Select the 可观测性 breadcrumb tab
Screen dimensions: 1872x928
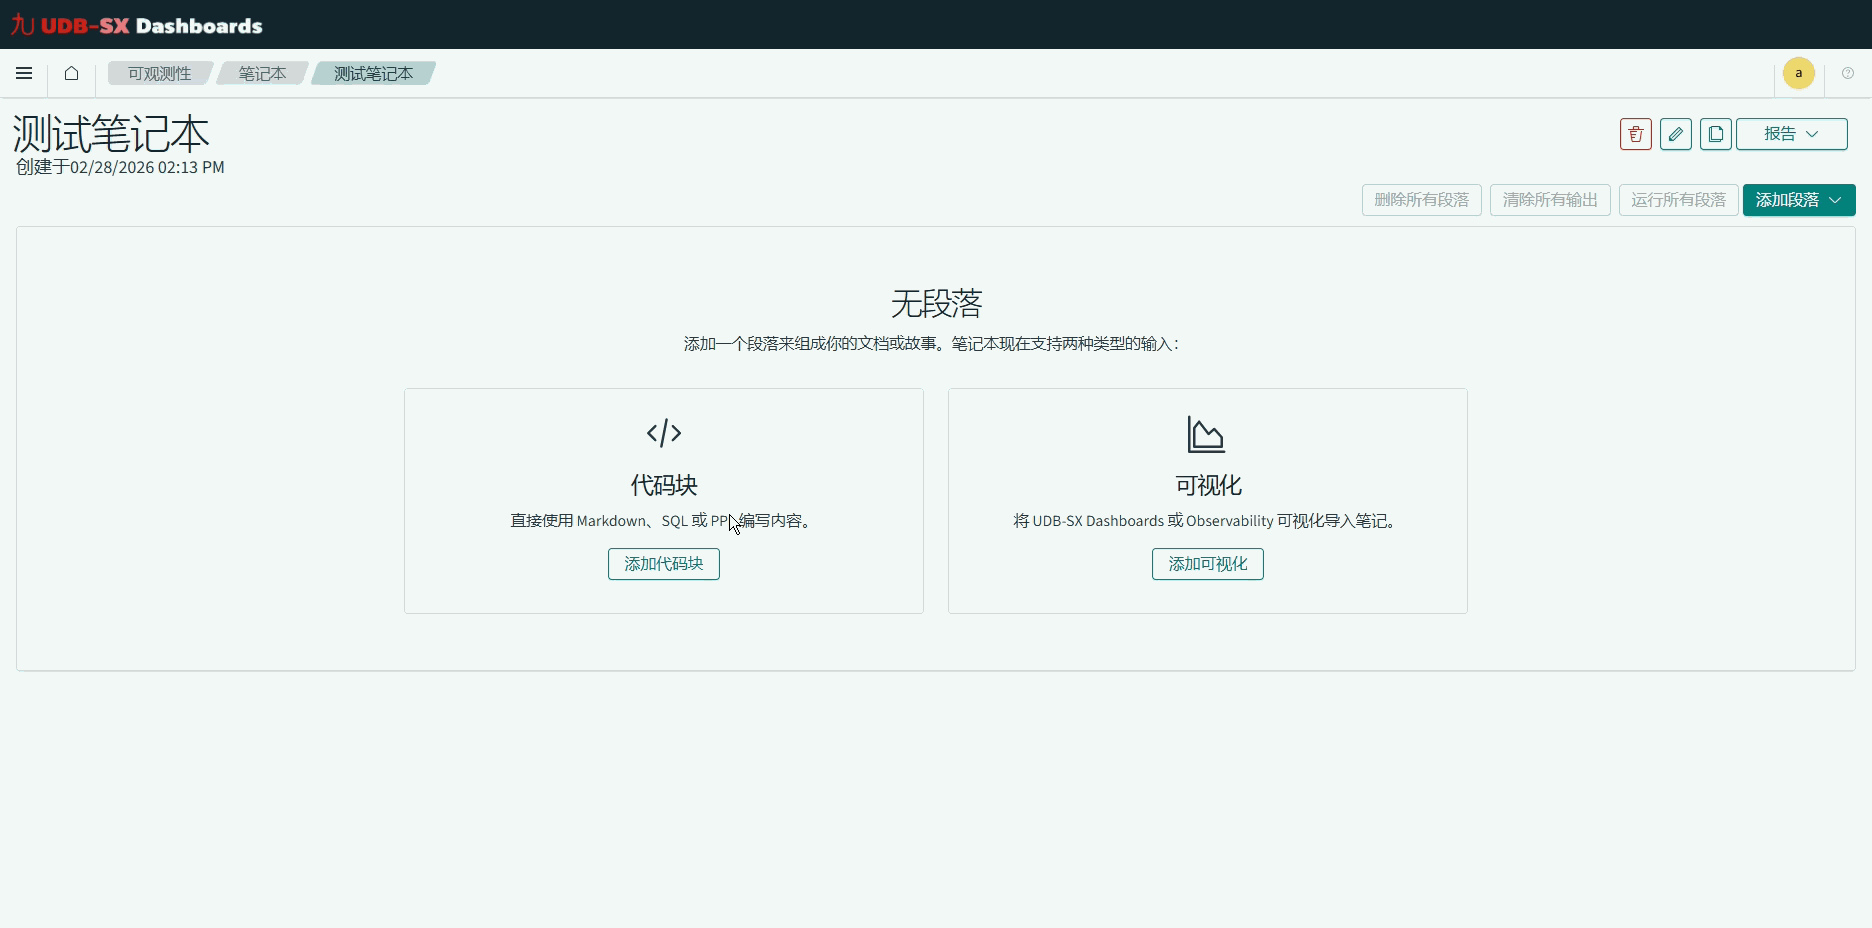(x=158, y=73)
